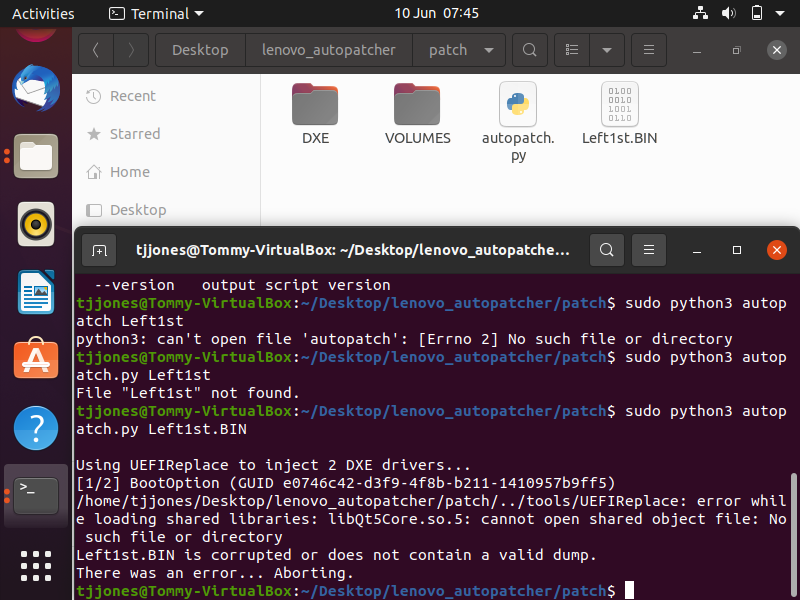
Task: Open a new tab in Terminal
Action: (x=99, y=250)
